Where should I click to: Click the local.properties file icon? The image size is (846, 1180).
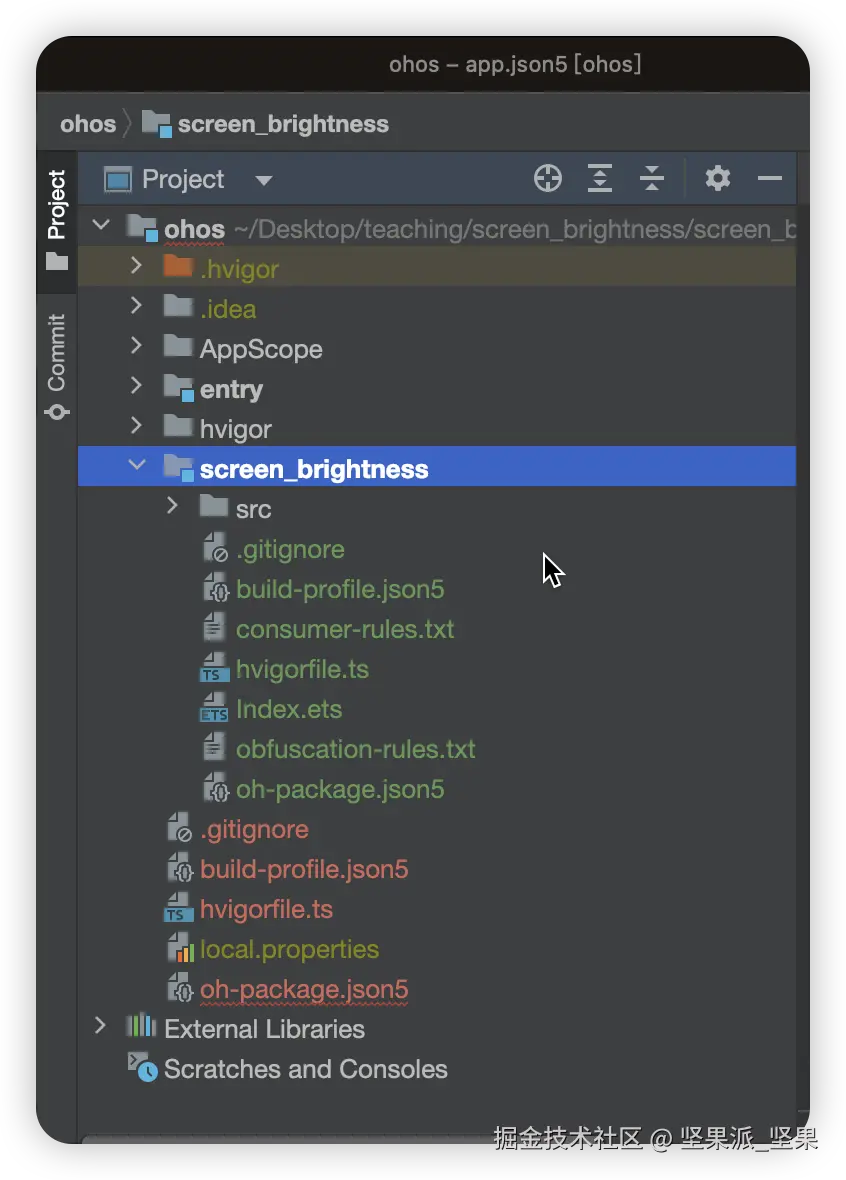tap(180, 950)
